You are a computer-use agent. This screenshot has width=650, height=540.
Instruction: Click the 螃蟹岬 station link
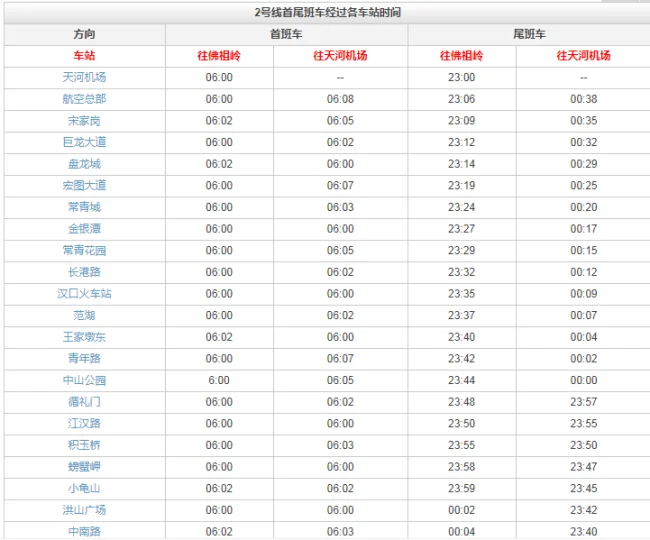click(84, 466)
